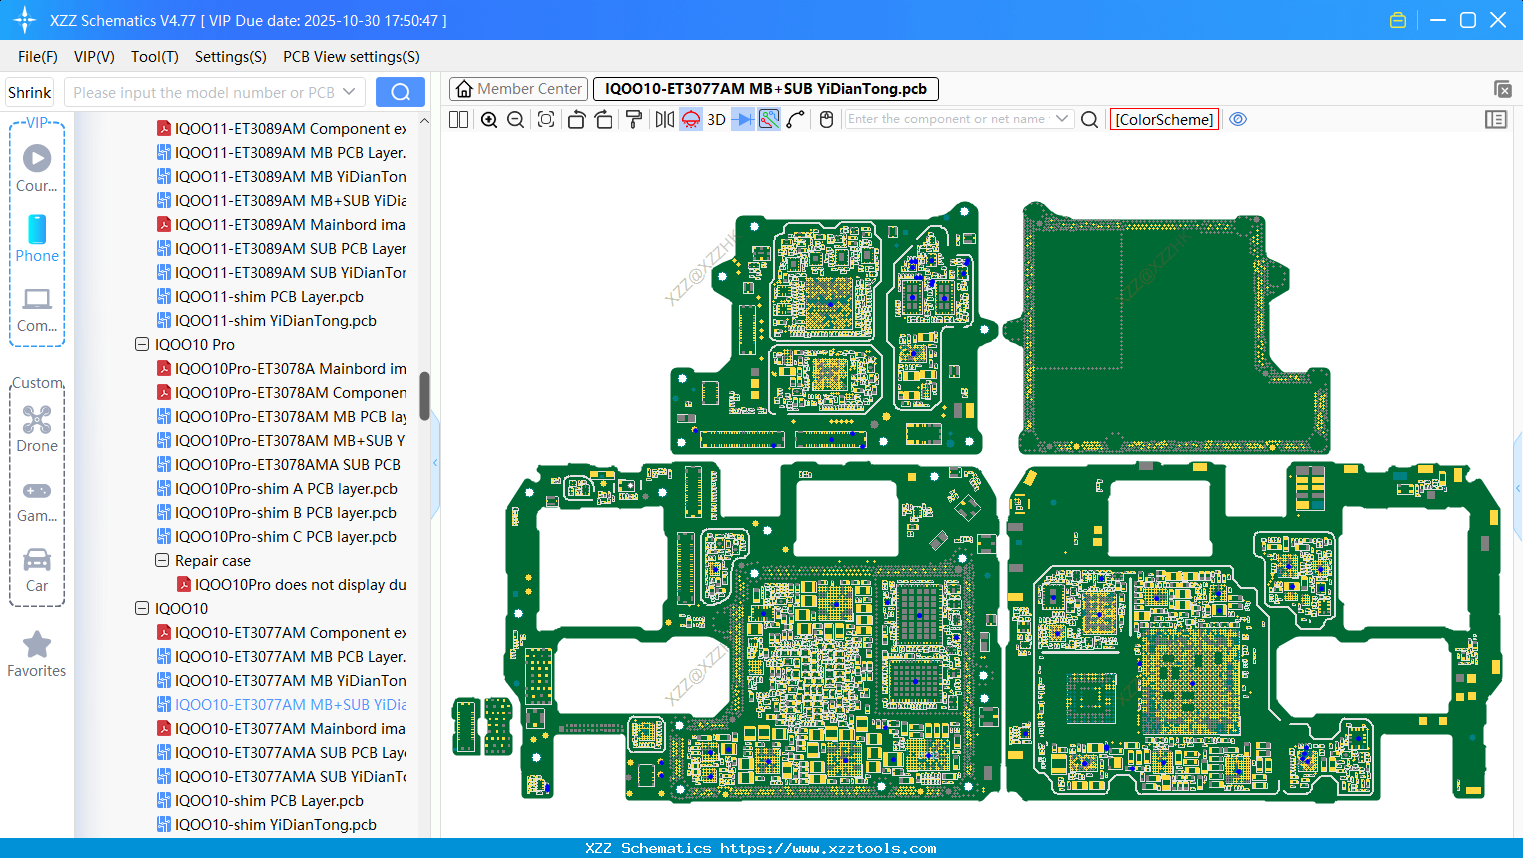Open the Course category in the sidebar
The height and width of the screenshot is (858, 1523).
point(37,169)
